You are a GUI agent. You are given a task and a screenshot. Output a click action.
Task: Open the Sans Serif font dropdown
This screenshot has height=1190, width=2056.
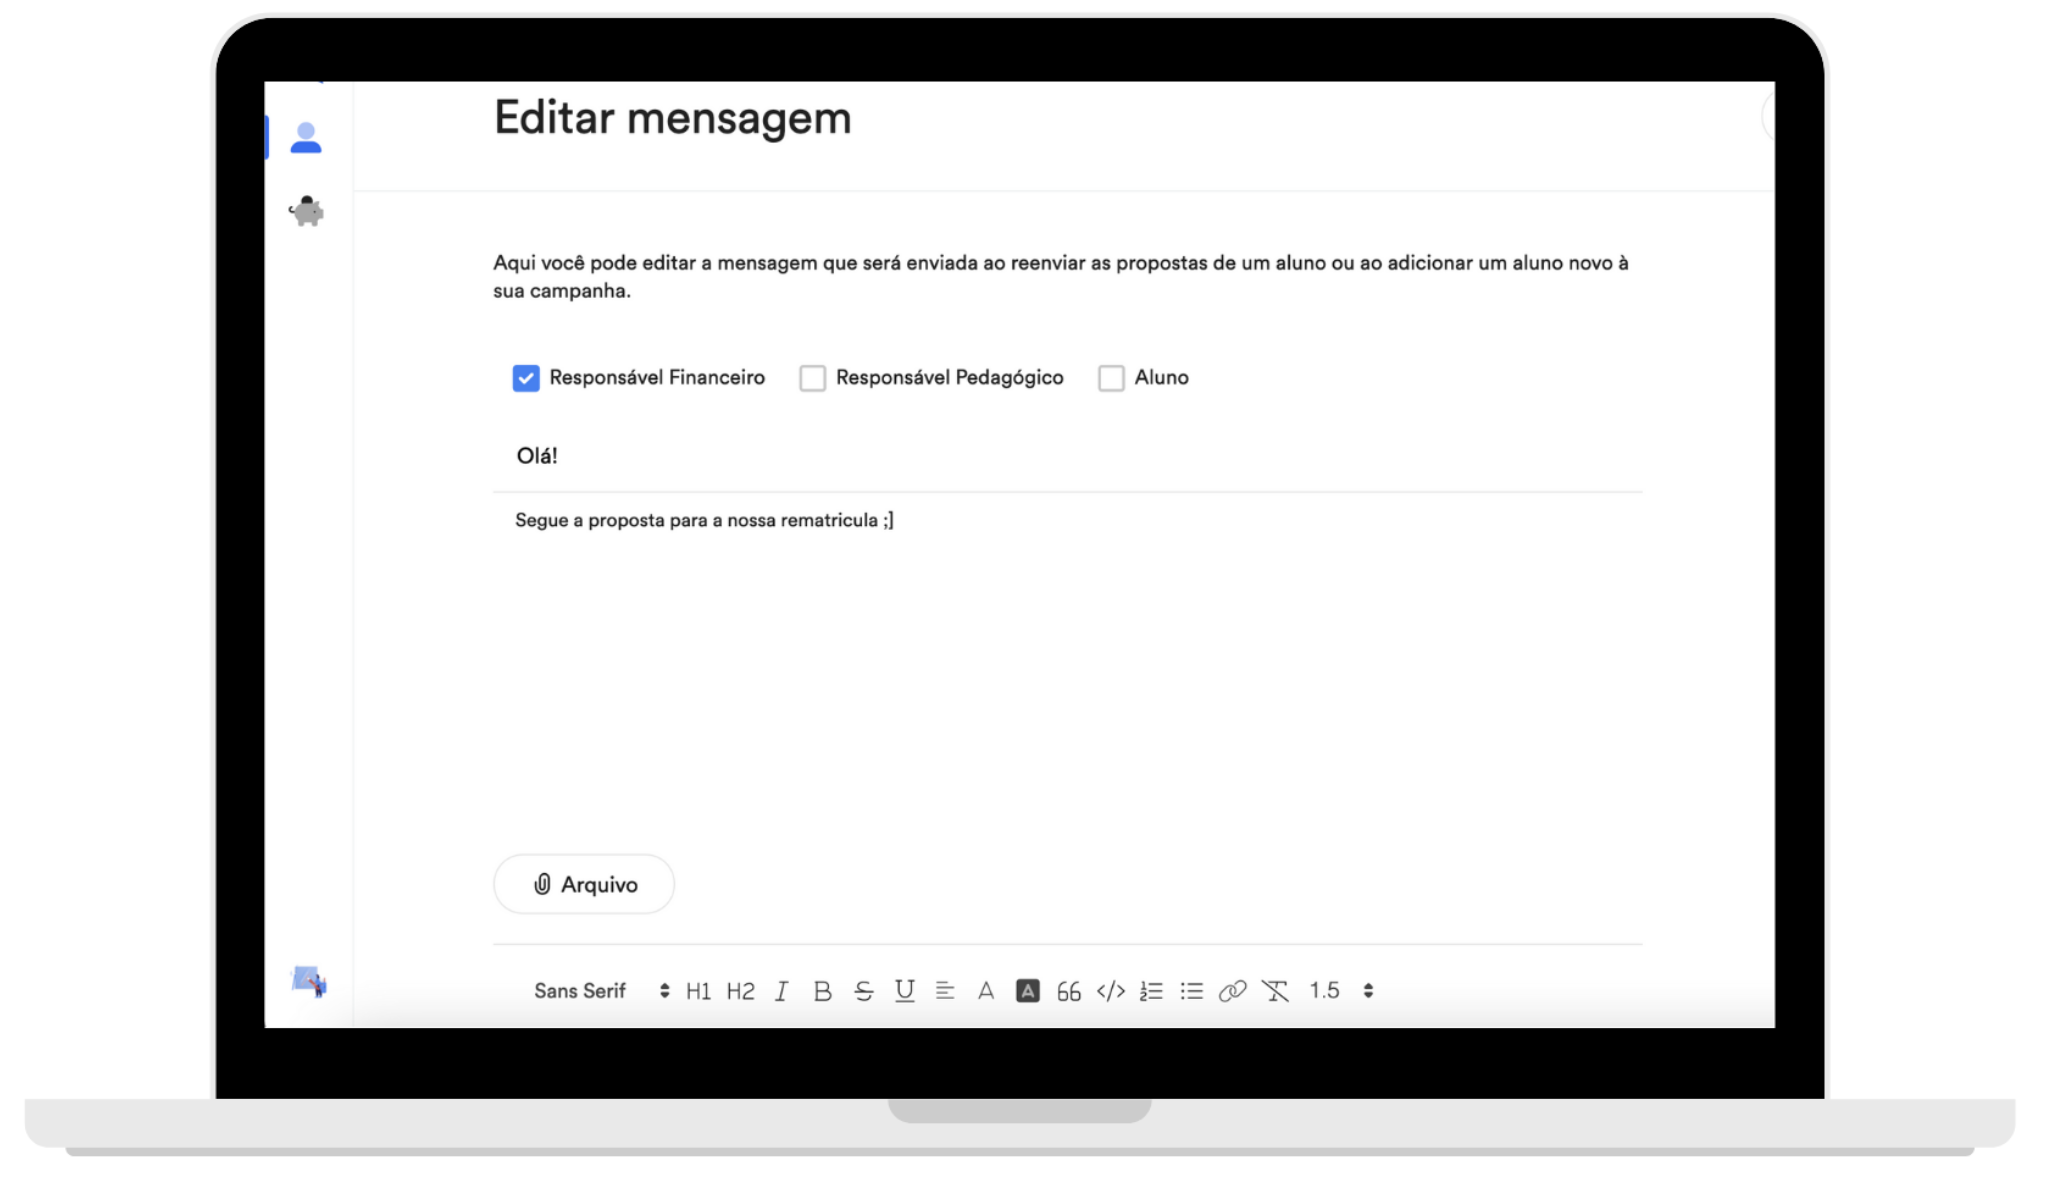[x=601, y=991]
